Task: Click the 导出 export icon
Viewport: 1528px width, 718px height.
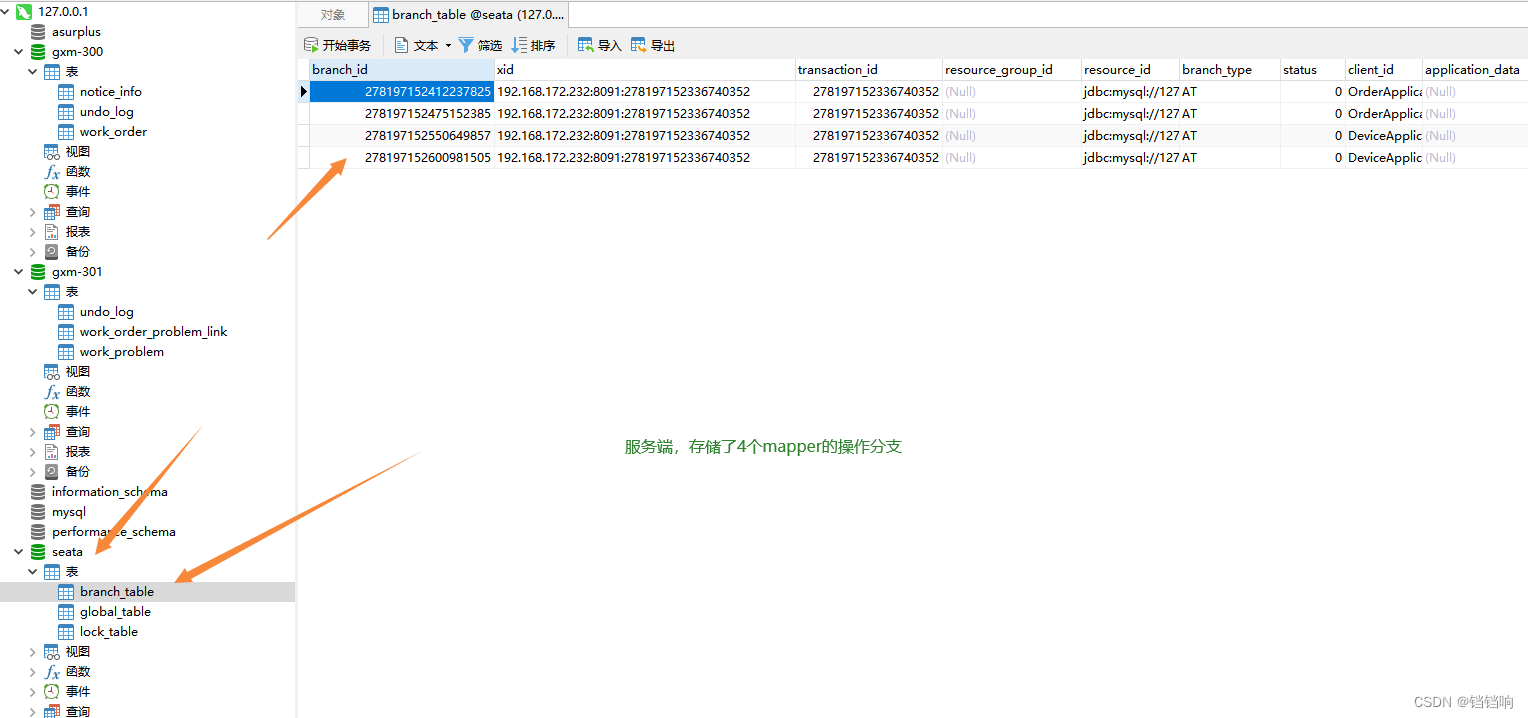Action: click(x=639, y=45)
